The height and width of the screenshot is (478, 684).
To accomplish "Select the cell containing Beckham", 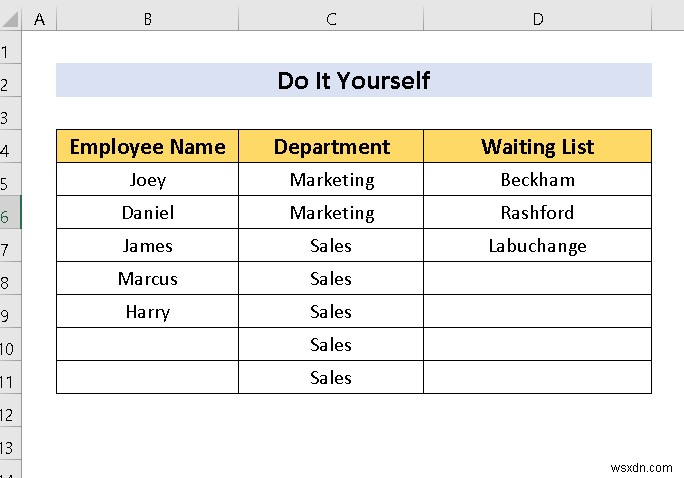I will pyautogui.click(x=538, y=180).
